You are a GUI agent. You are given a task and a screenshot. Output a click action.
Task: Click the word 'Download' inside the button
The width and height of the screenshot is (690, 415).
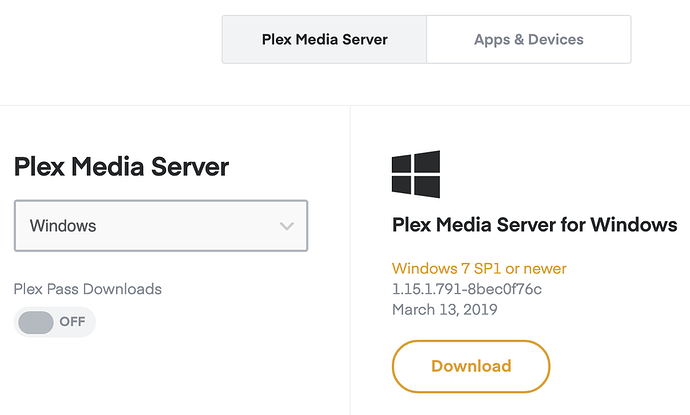click(x=471, y=366)
